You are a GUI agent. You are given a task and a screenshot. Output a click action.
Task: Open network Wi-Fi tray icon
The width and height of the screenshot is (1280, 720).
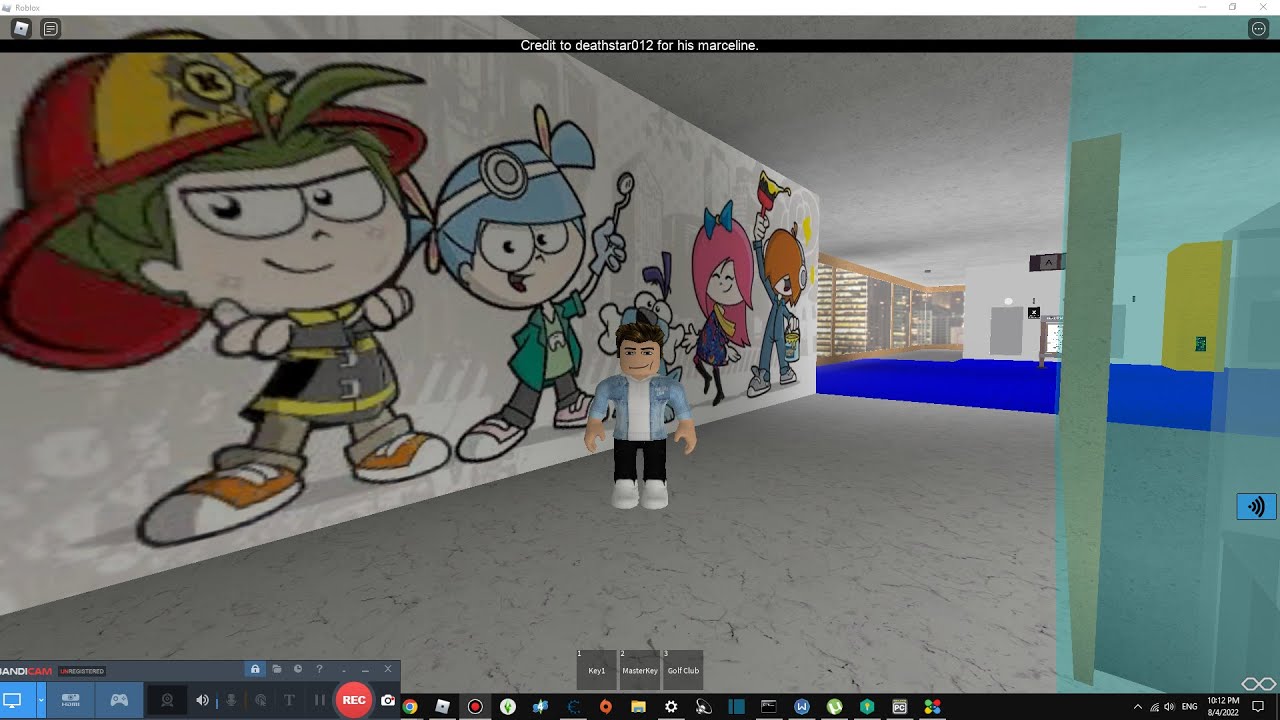pos(1154,706)
